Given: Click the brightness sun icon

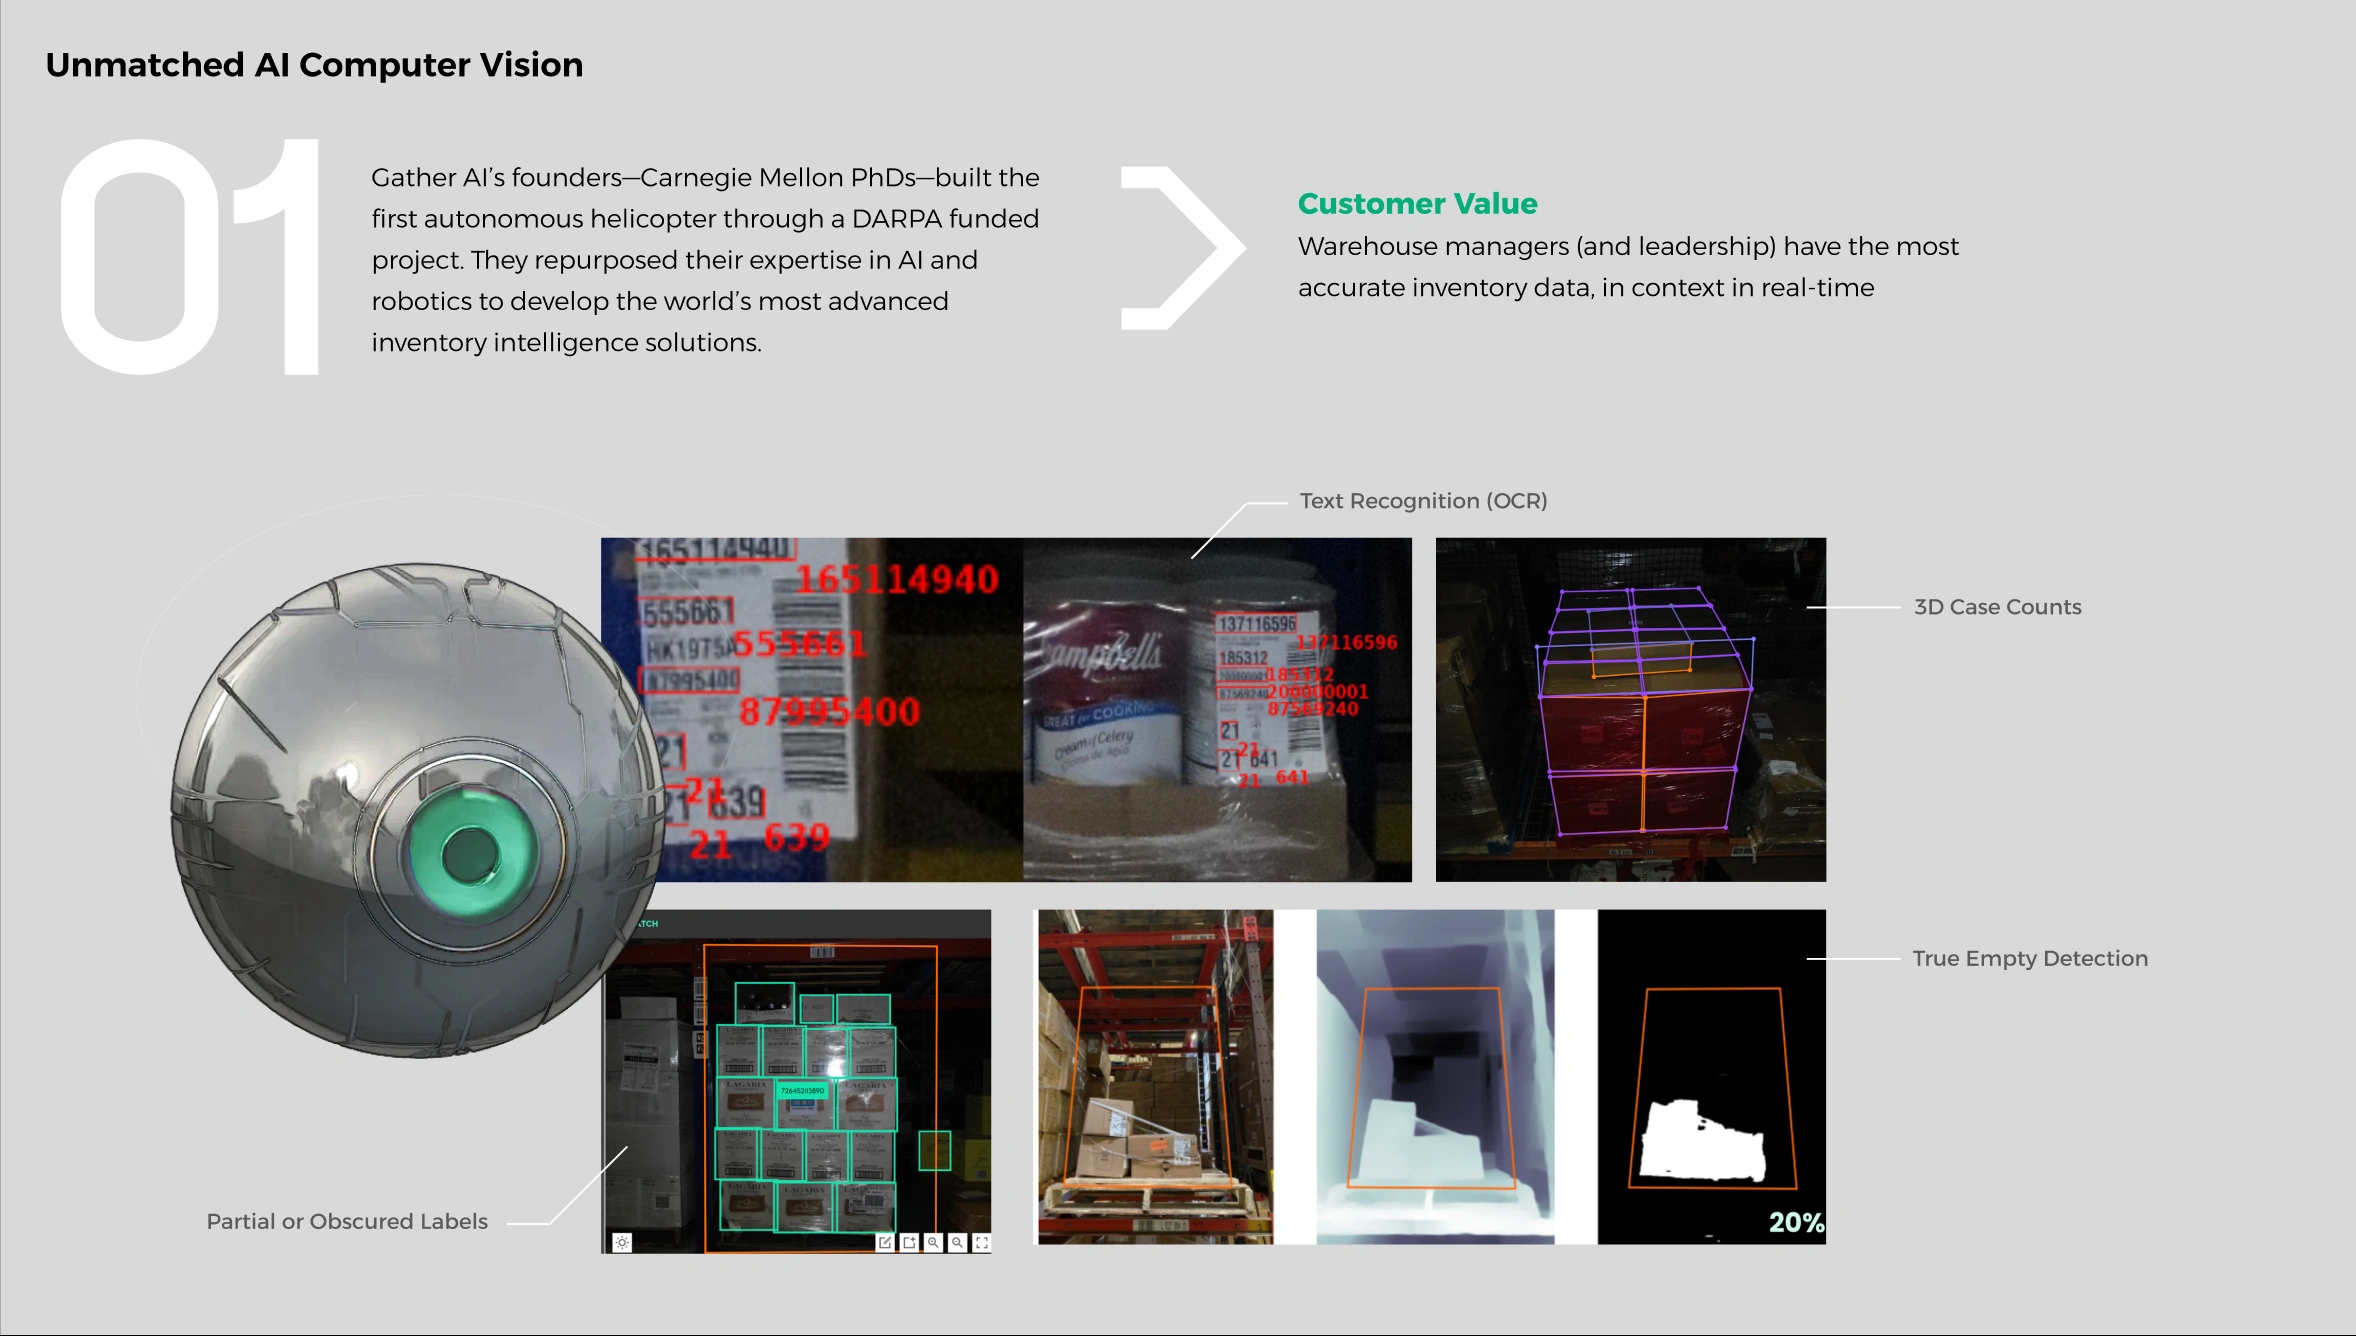Looking at the screenshot, I should [x=622, y=1242].
